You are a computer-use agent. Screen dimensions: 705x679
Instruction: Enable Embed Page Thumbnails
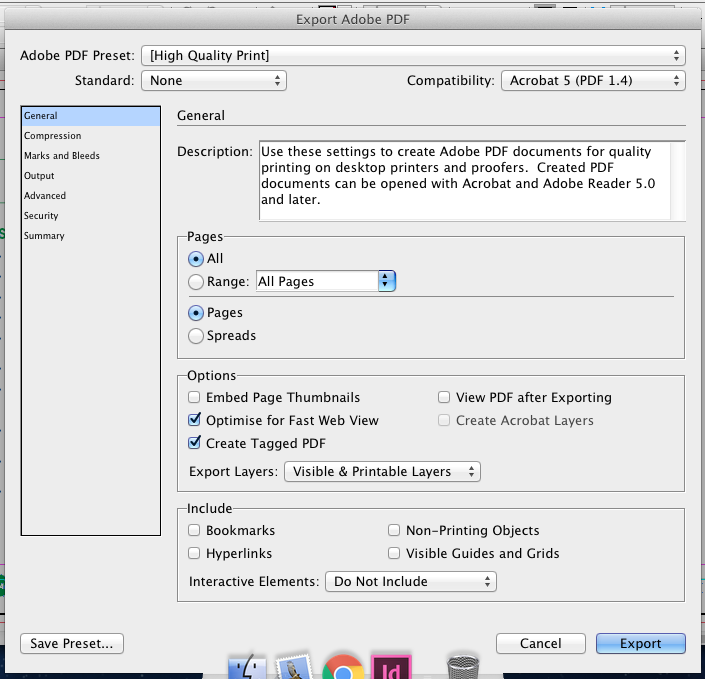194,397
